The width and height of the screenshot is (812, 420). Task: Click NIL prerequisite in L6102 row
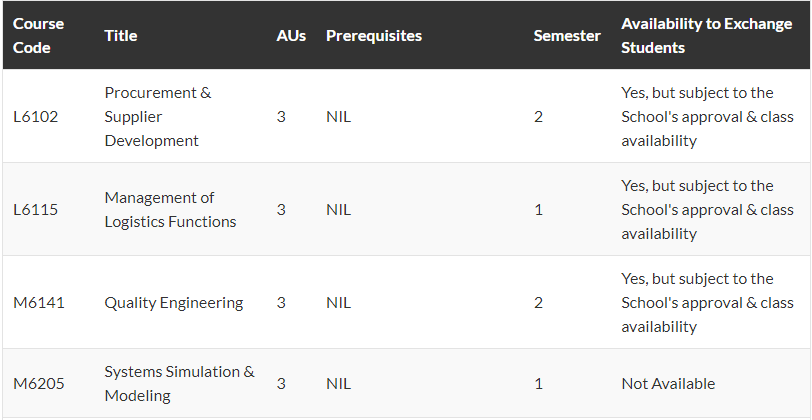point(338,117)
